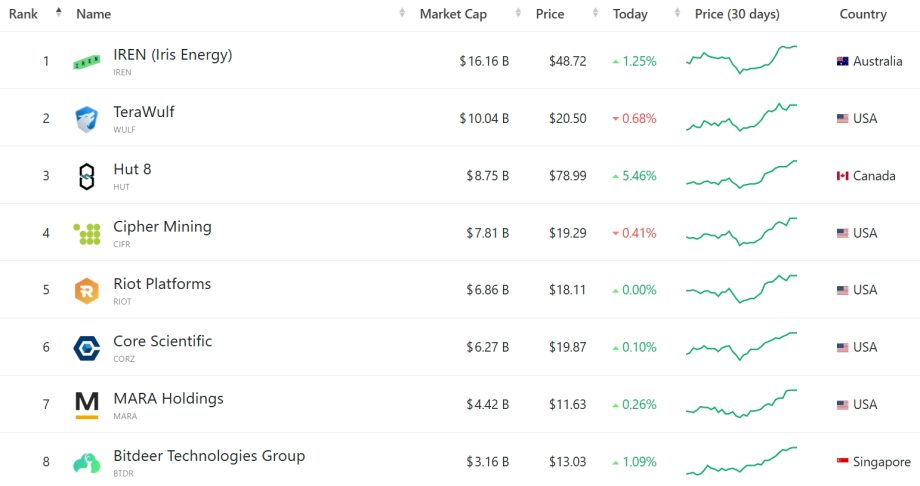Click the Riot Platforms orange hexagon logo

coord(87,291)
